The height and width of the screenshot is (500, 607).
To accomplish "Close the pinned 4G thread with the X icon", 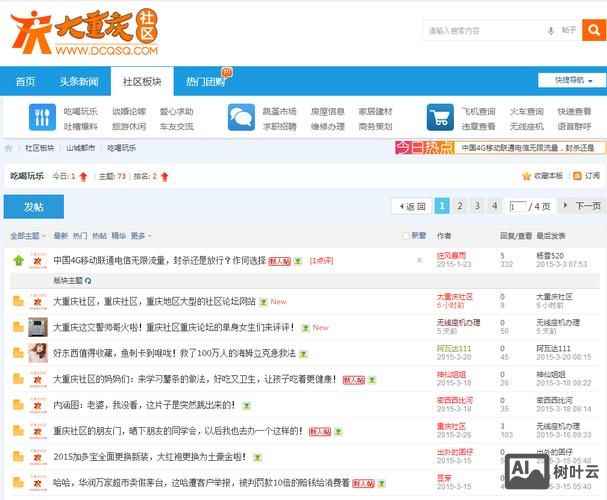I will (419, 260).
